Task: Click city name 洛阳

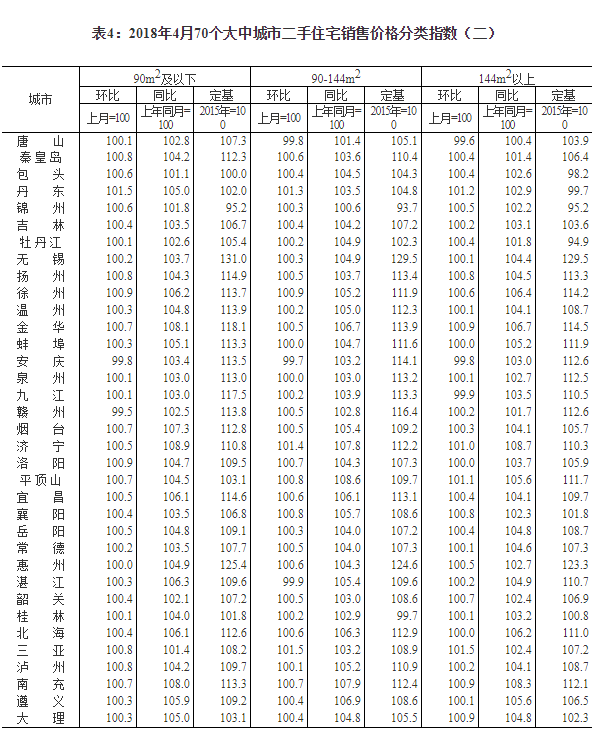Action: 40,463
